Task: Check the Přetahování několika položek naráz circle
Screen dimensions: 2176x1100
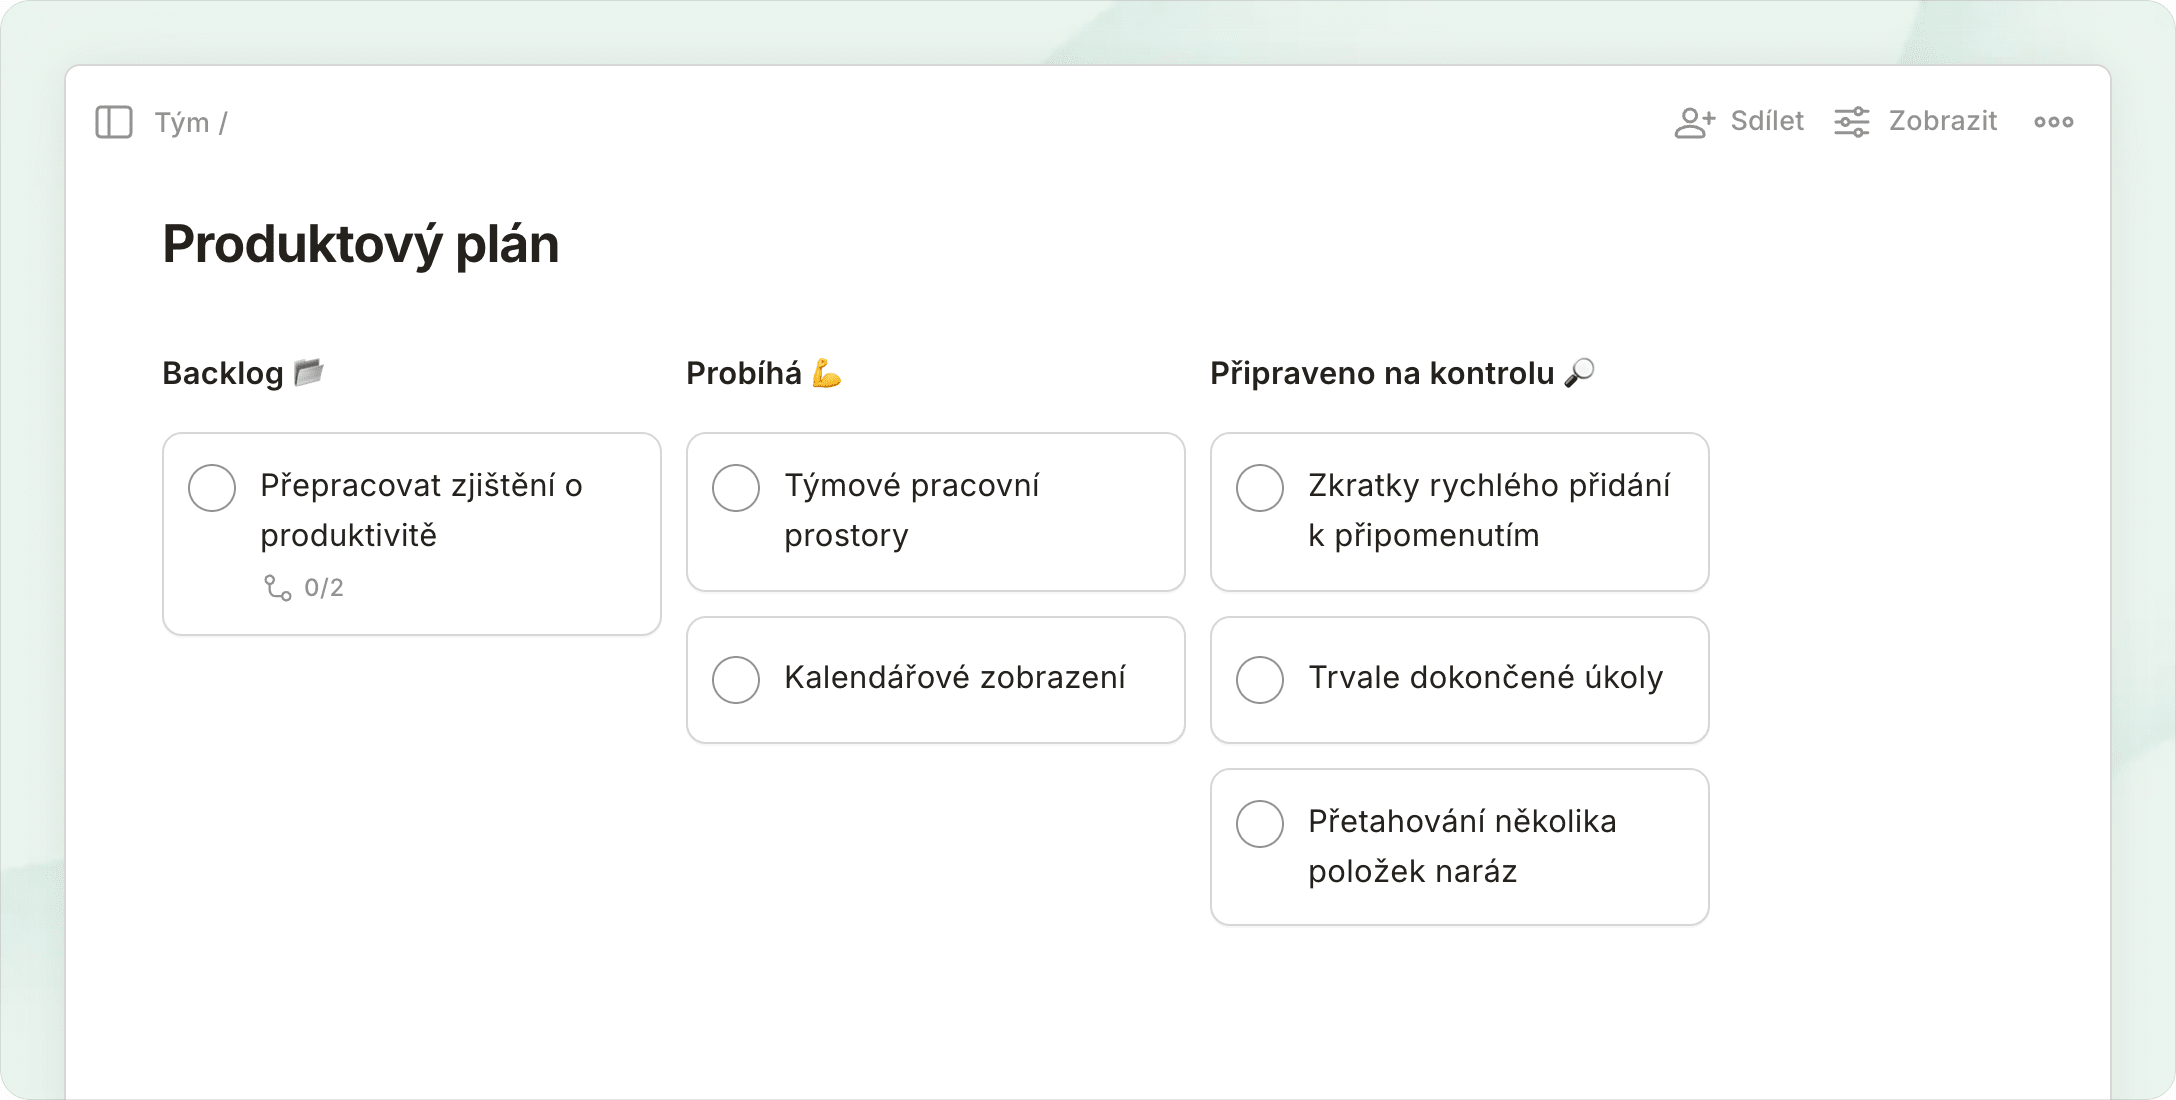Action: point(1260,824)
